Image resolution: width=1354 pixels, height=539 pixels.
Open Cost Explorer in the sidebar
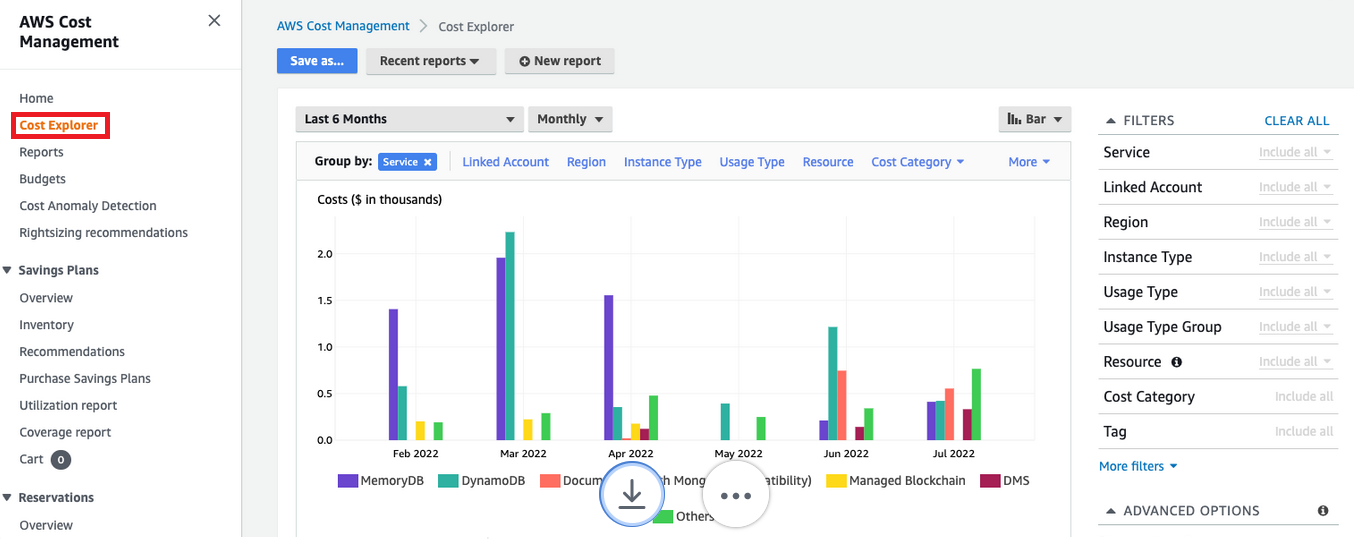tap(59, 125)
